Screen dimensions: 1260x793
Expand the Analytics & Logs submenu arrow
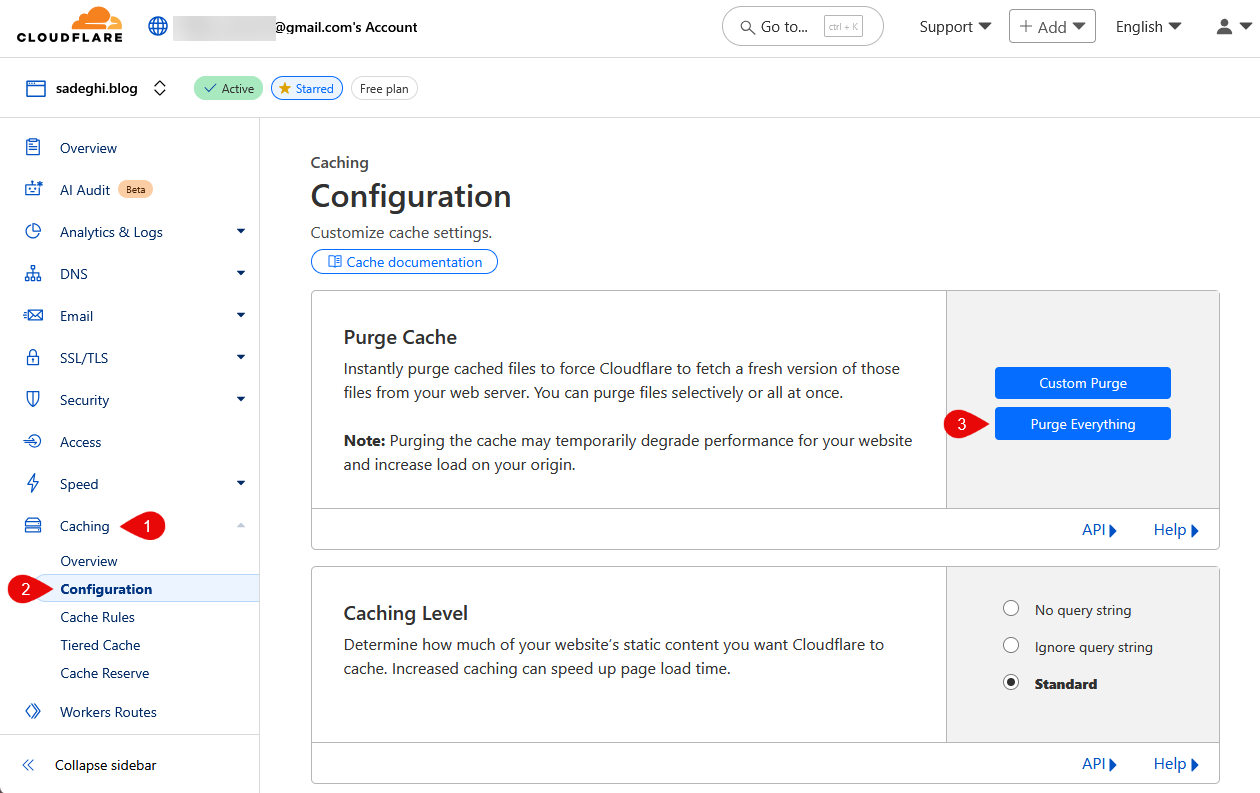point(240,231)
